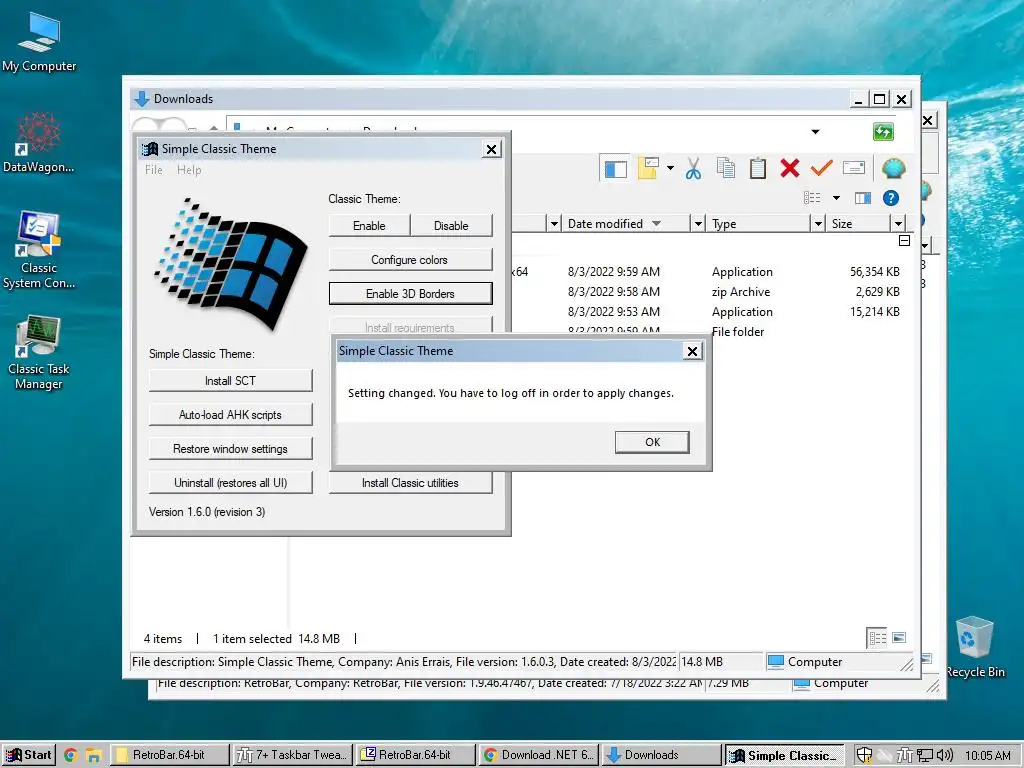The width and height of the screenshot is (1024, 768).
Task: Click the Enable 3D Borders button
Action: [410, 294]
